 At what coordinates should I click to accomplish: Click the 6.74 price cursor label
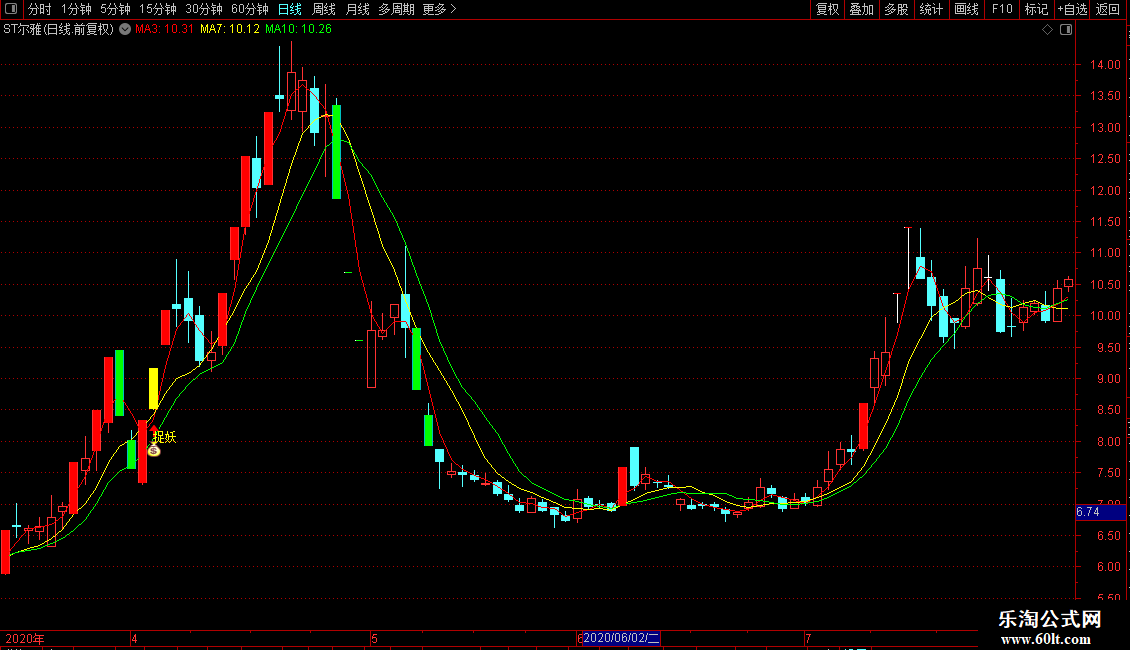click(x=1100, y=512)
